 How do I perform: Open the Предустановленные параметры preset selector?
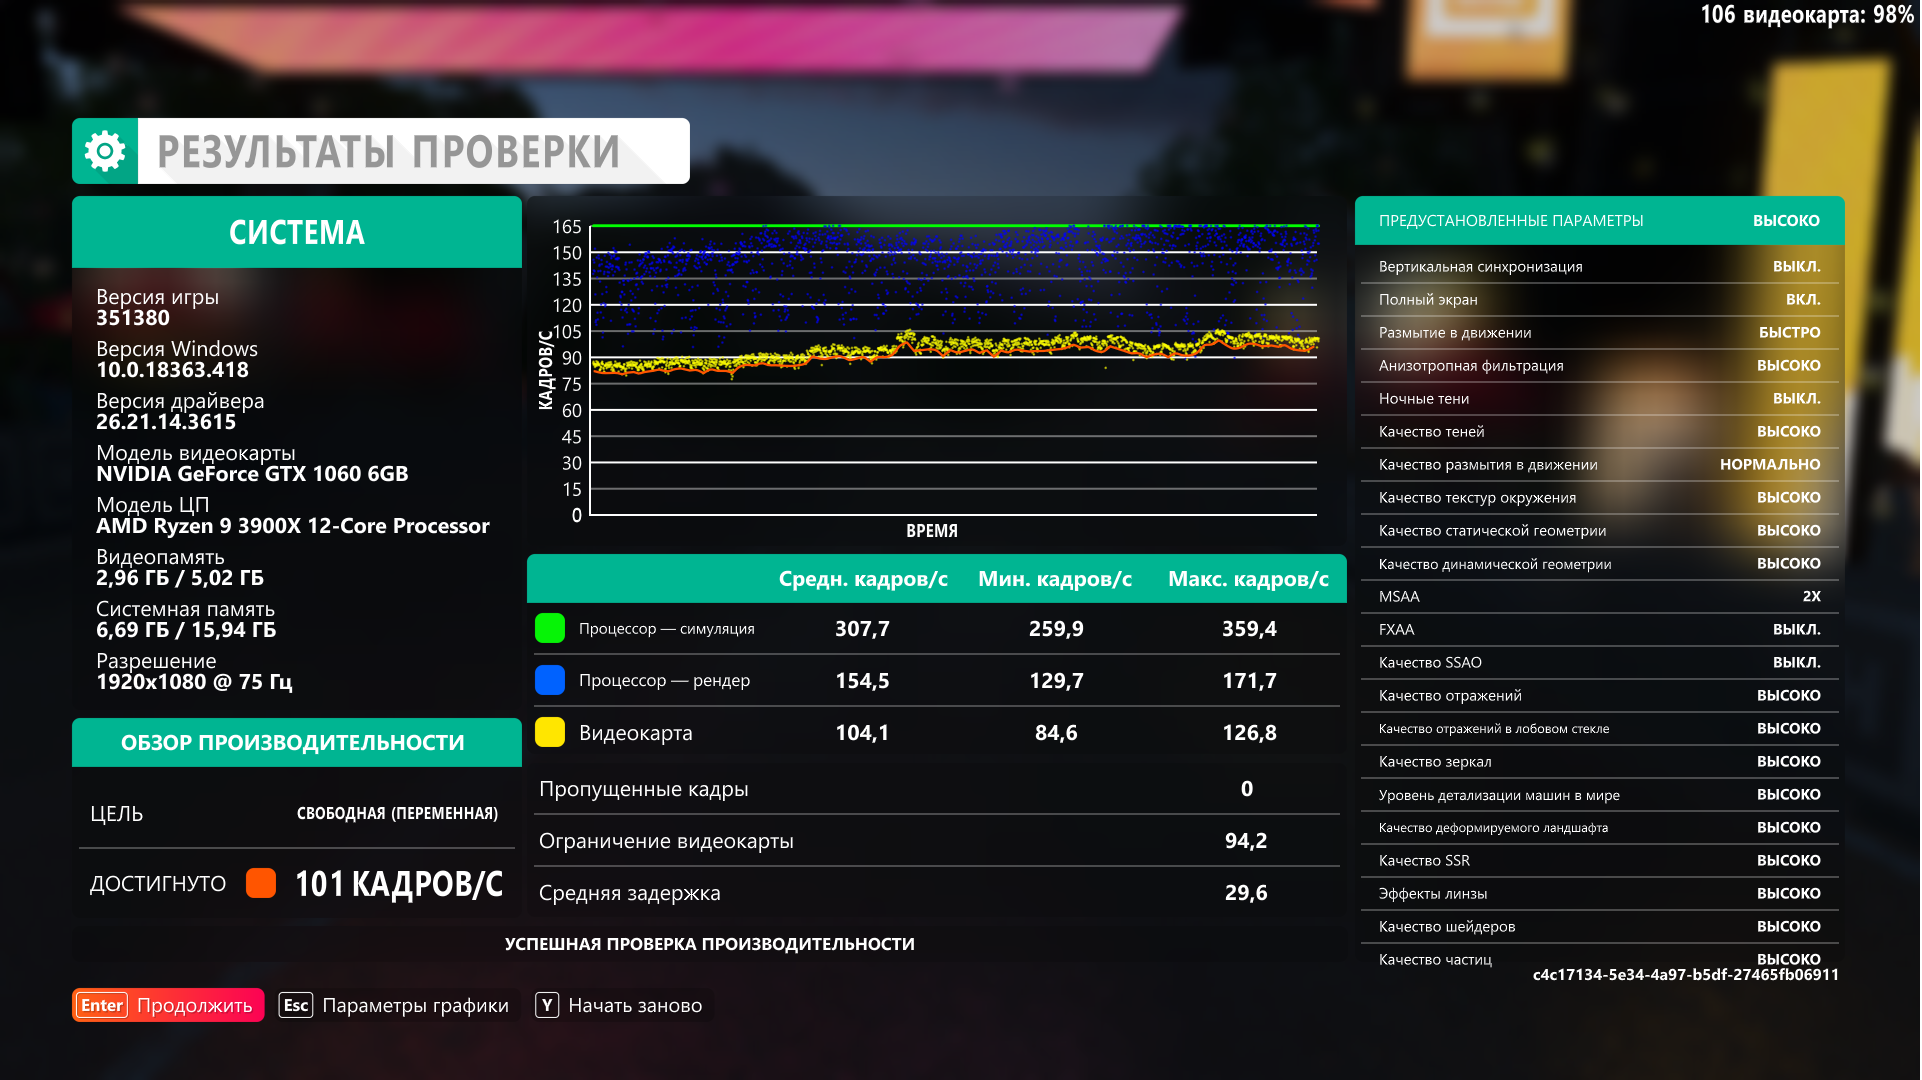point(1598,220)
